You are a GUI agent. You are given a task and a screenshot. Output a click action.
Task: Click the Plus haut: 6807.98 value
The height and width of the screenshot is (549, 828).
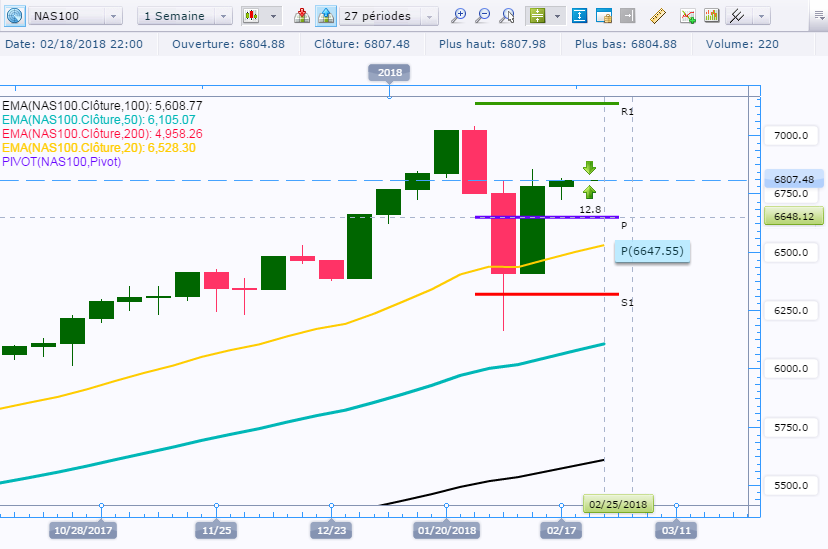tap(492, 44)
